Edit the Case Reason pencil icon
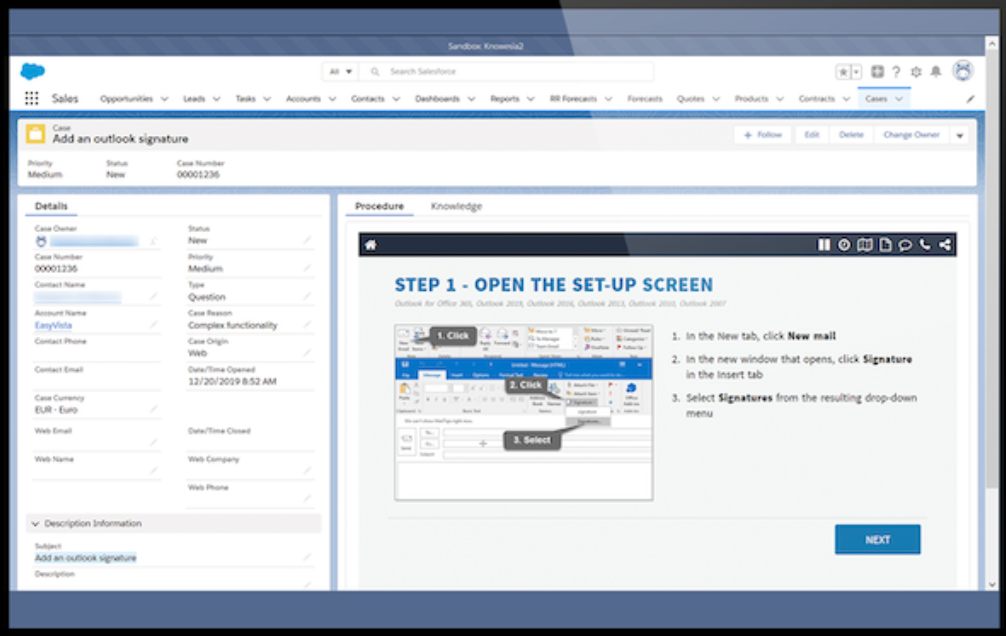Image resolution: width=1006 pixels, height=636 pixels. tap(307, 325)
